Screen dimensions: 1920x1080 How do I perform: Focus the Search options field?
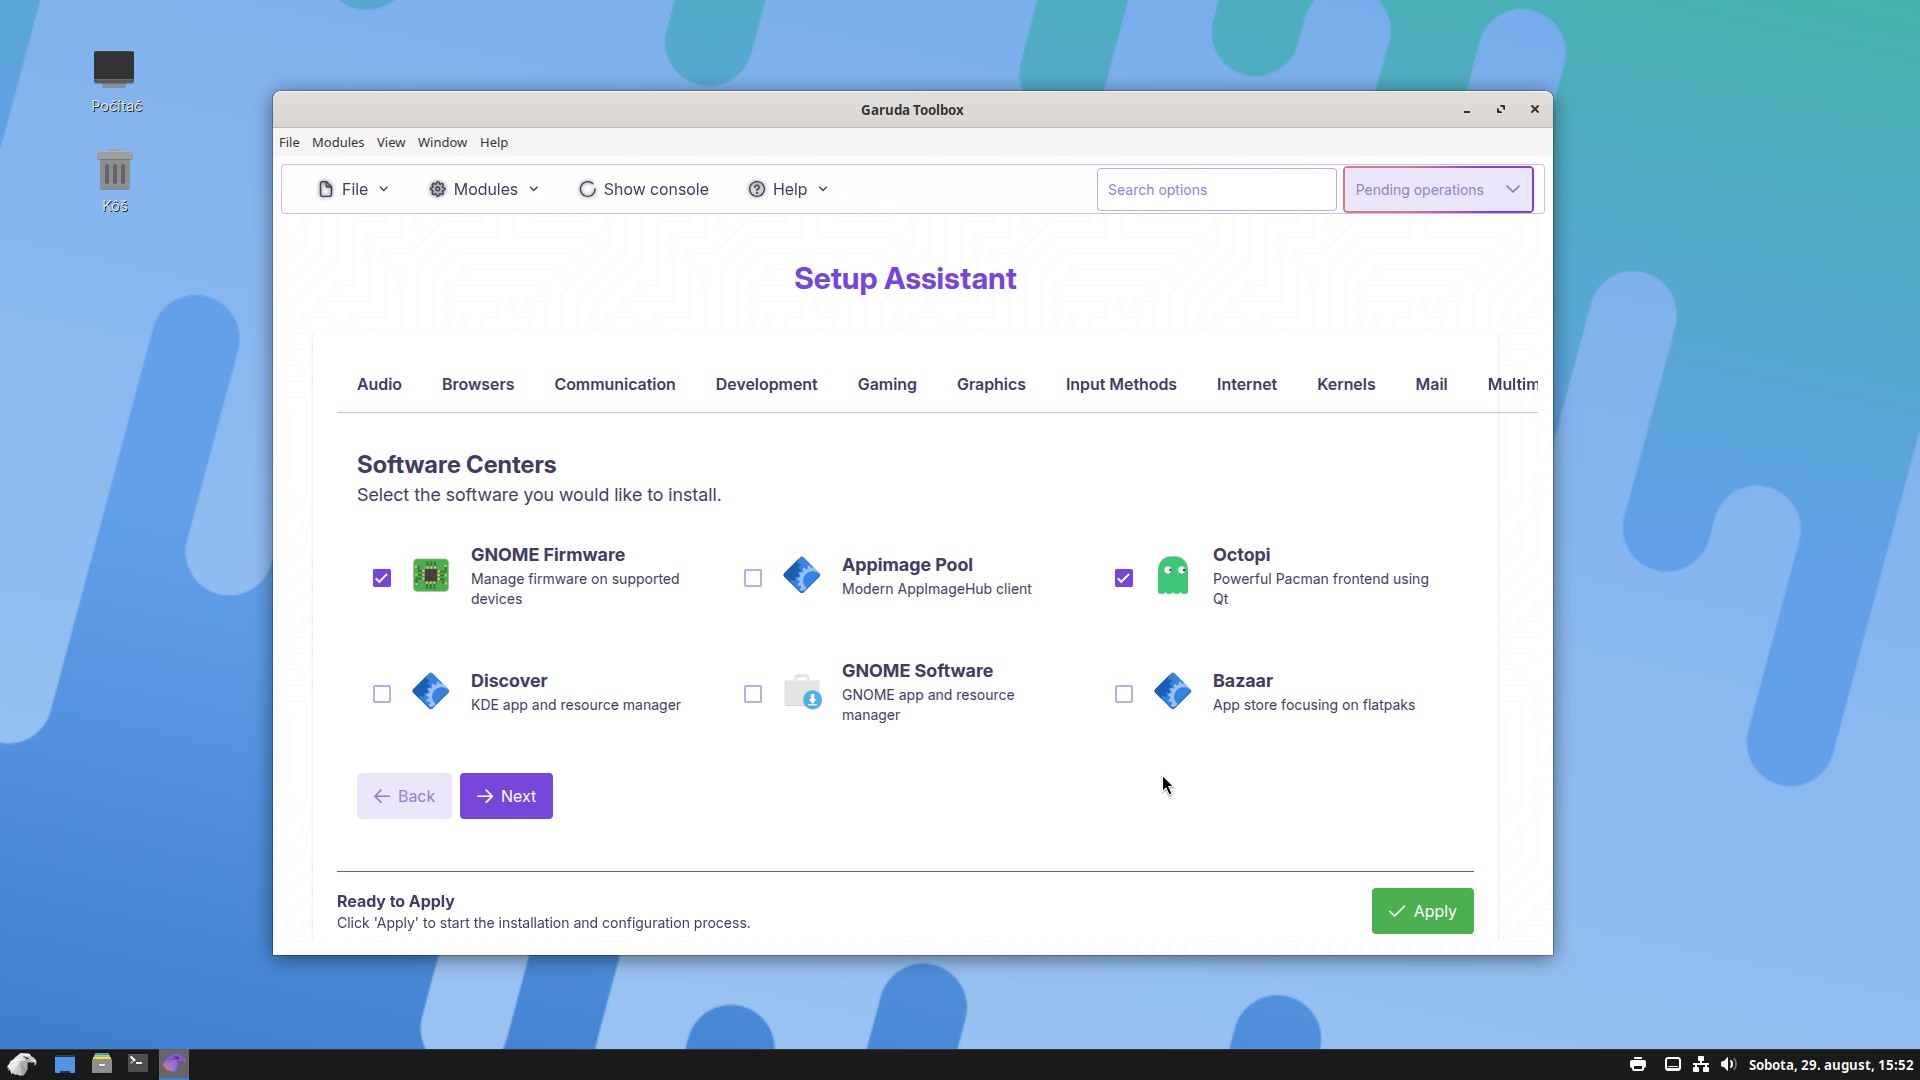(1216, 190)
